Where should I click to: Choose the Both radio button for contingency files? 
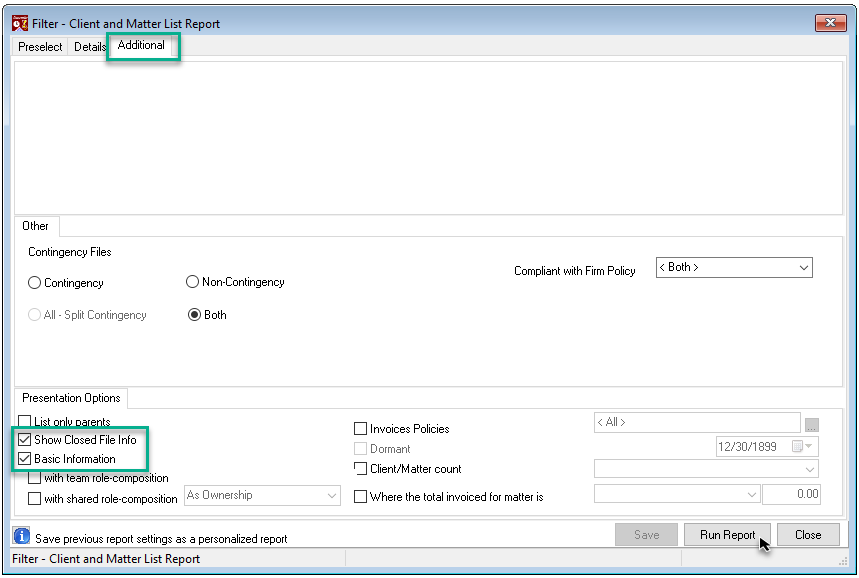tap(194, 315)
